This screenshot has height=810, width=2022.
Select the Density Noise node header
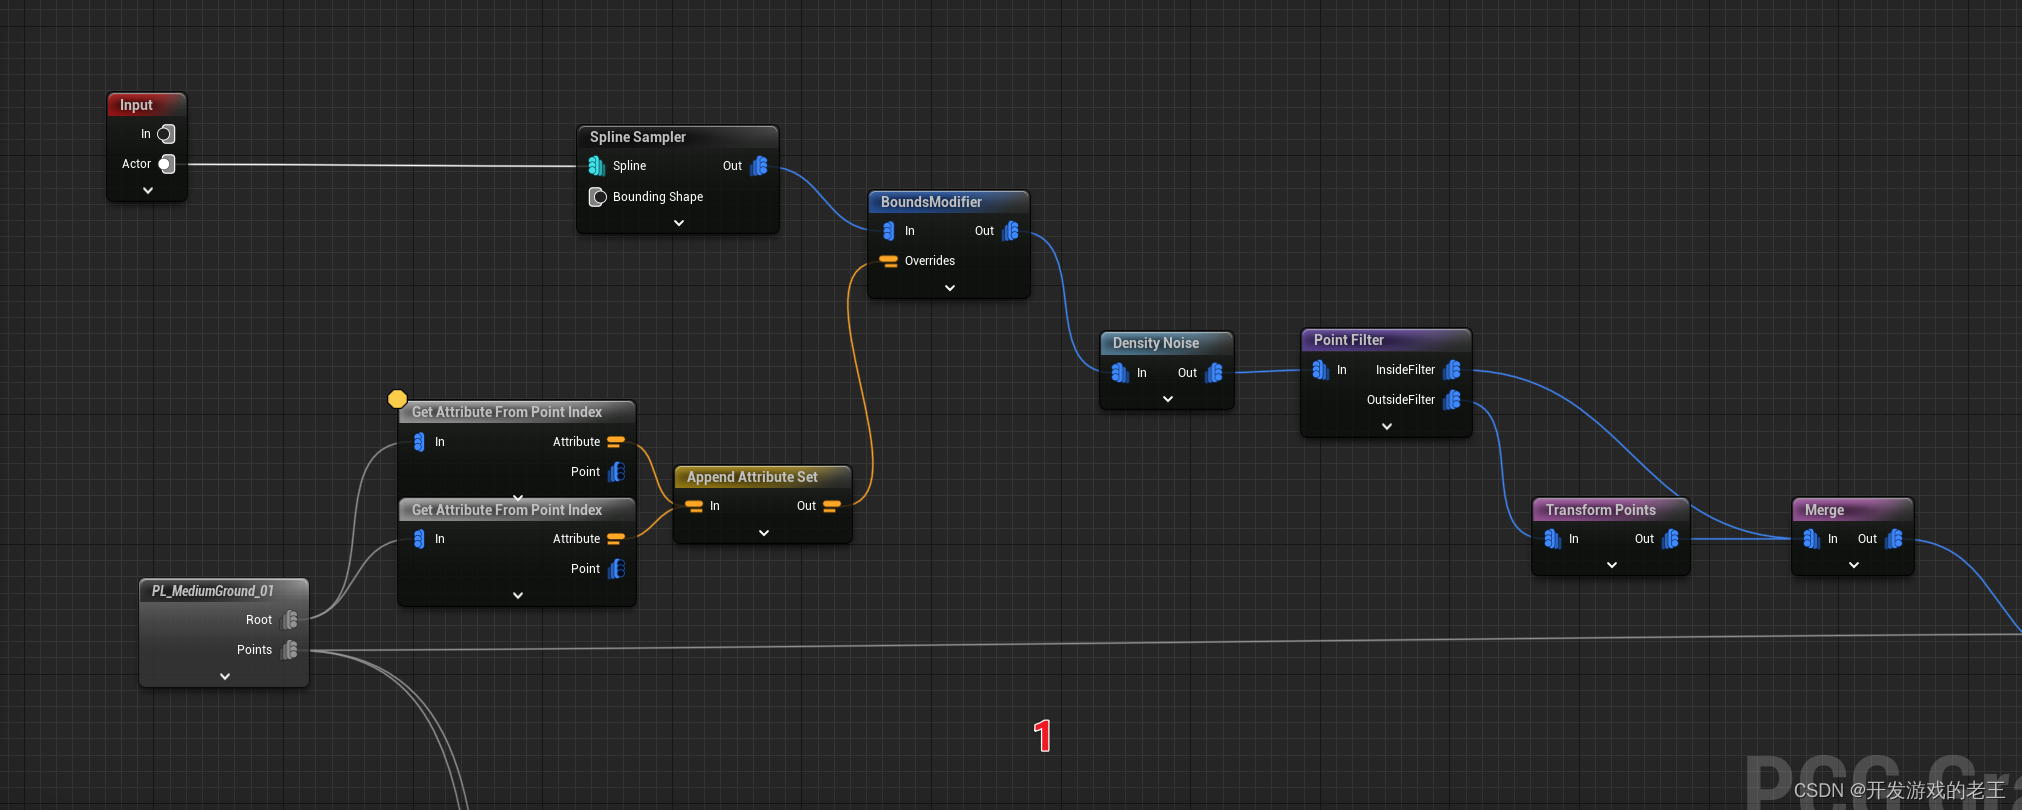click(x=1167, y=343)
